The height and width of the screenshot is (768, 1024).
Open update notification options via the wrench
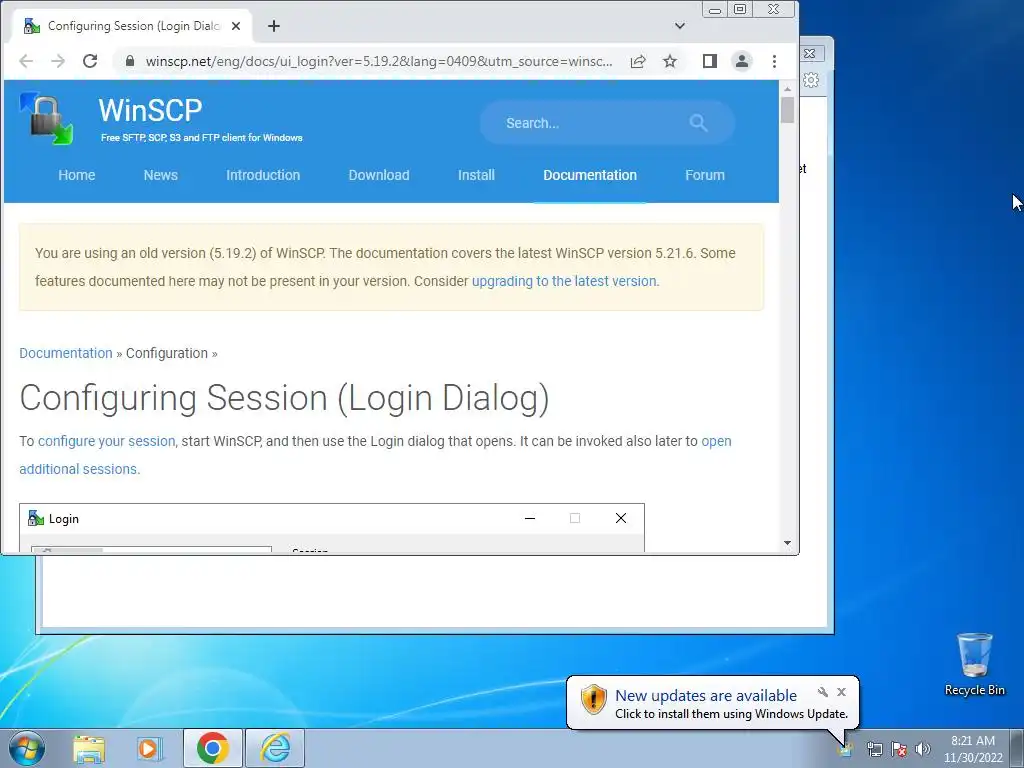click(x=823, y=692)
